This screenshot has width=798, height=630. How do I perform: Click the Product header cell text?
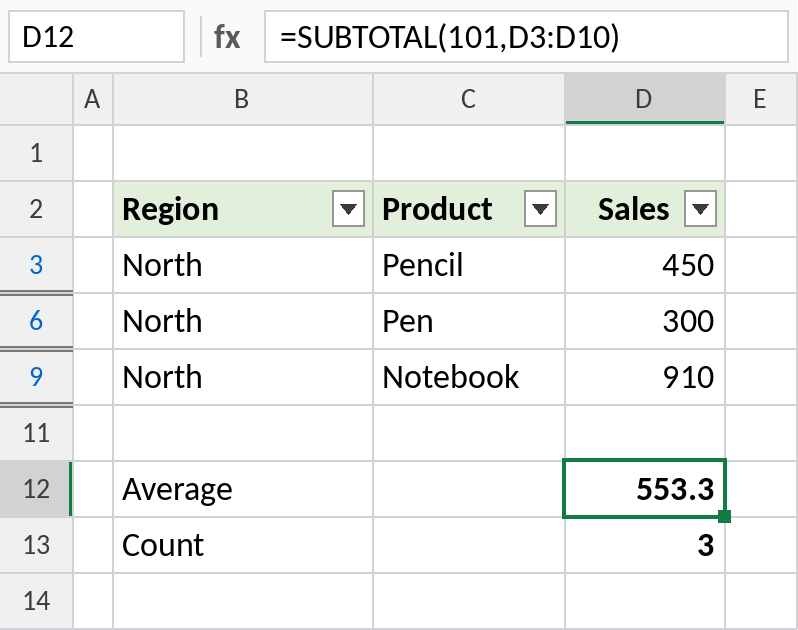tap(437, 209)
